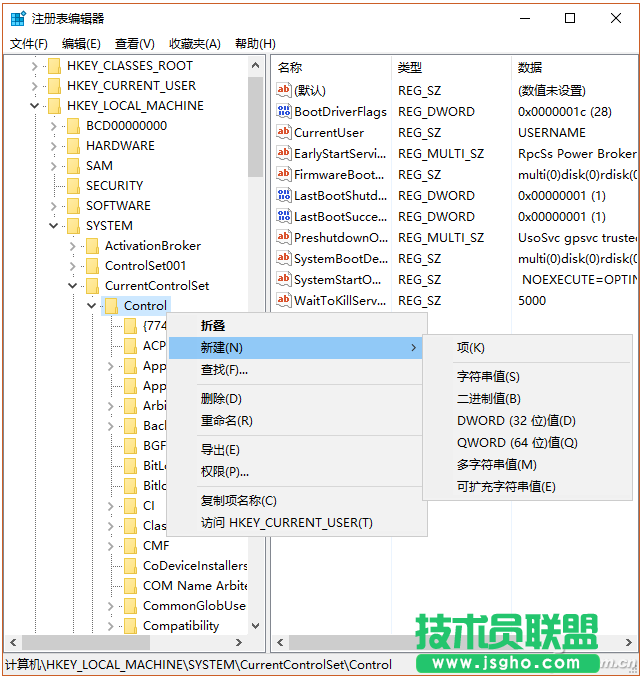Click the tree pane vertical scrollbar thumb

point(255,127)
